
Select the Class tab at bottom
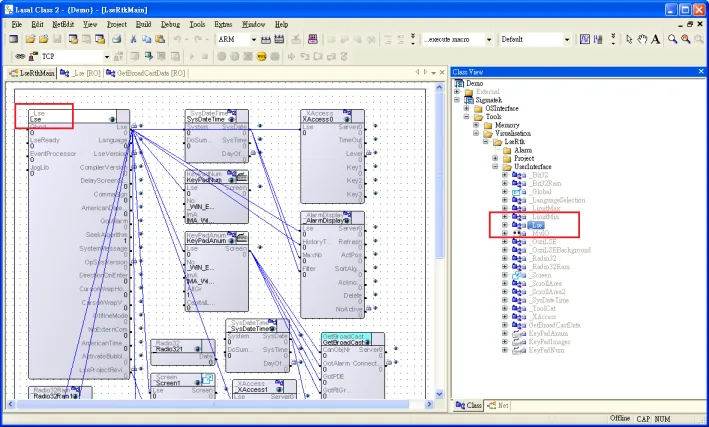pos(468,405)
